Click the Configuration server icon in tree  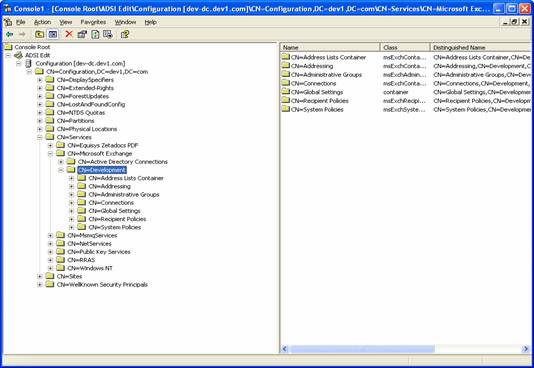pos(29,63)
